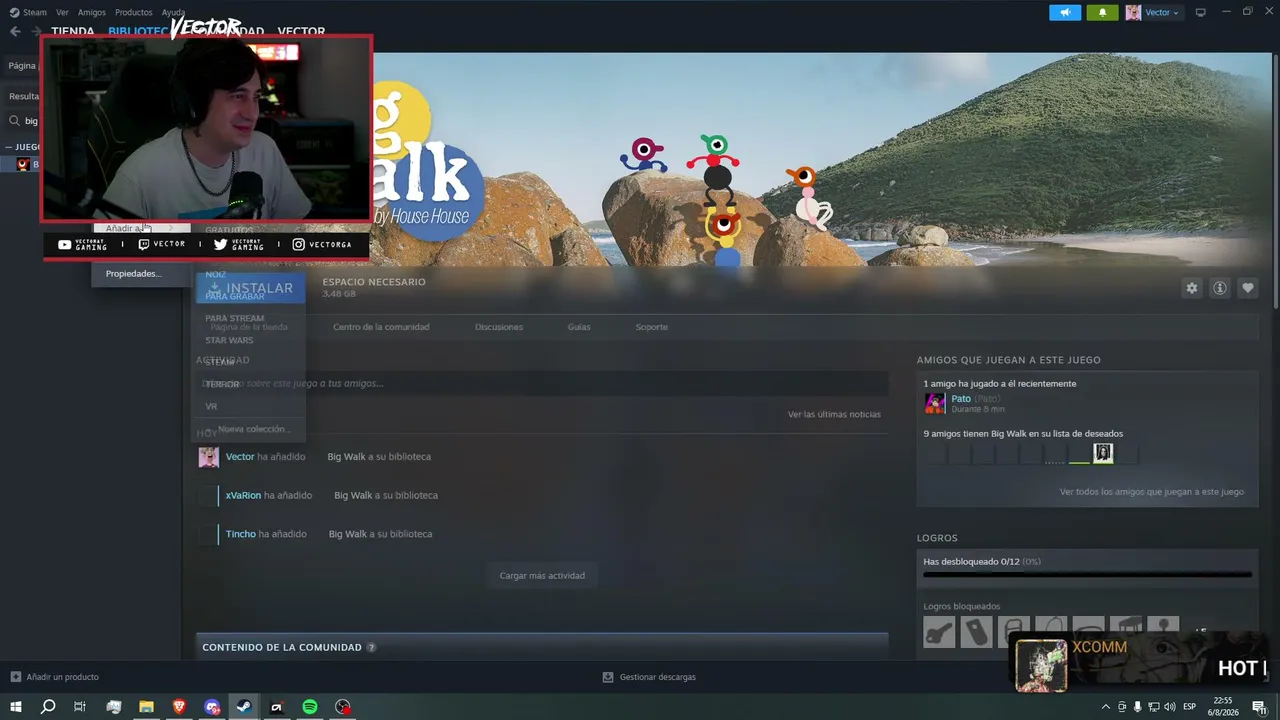The width and height of the screenshot is (1280, 720).
Task: Open Pato's friend avatar
Action: pos(935,403)
